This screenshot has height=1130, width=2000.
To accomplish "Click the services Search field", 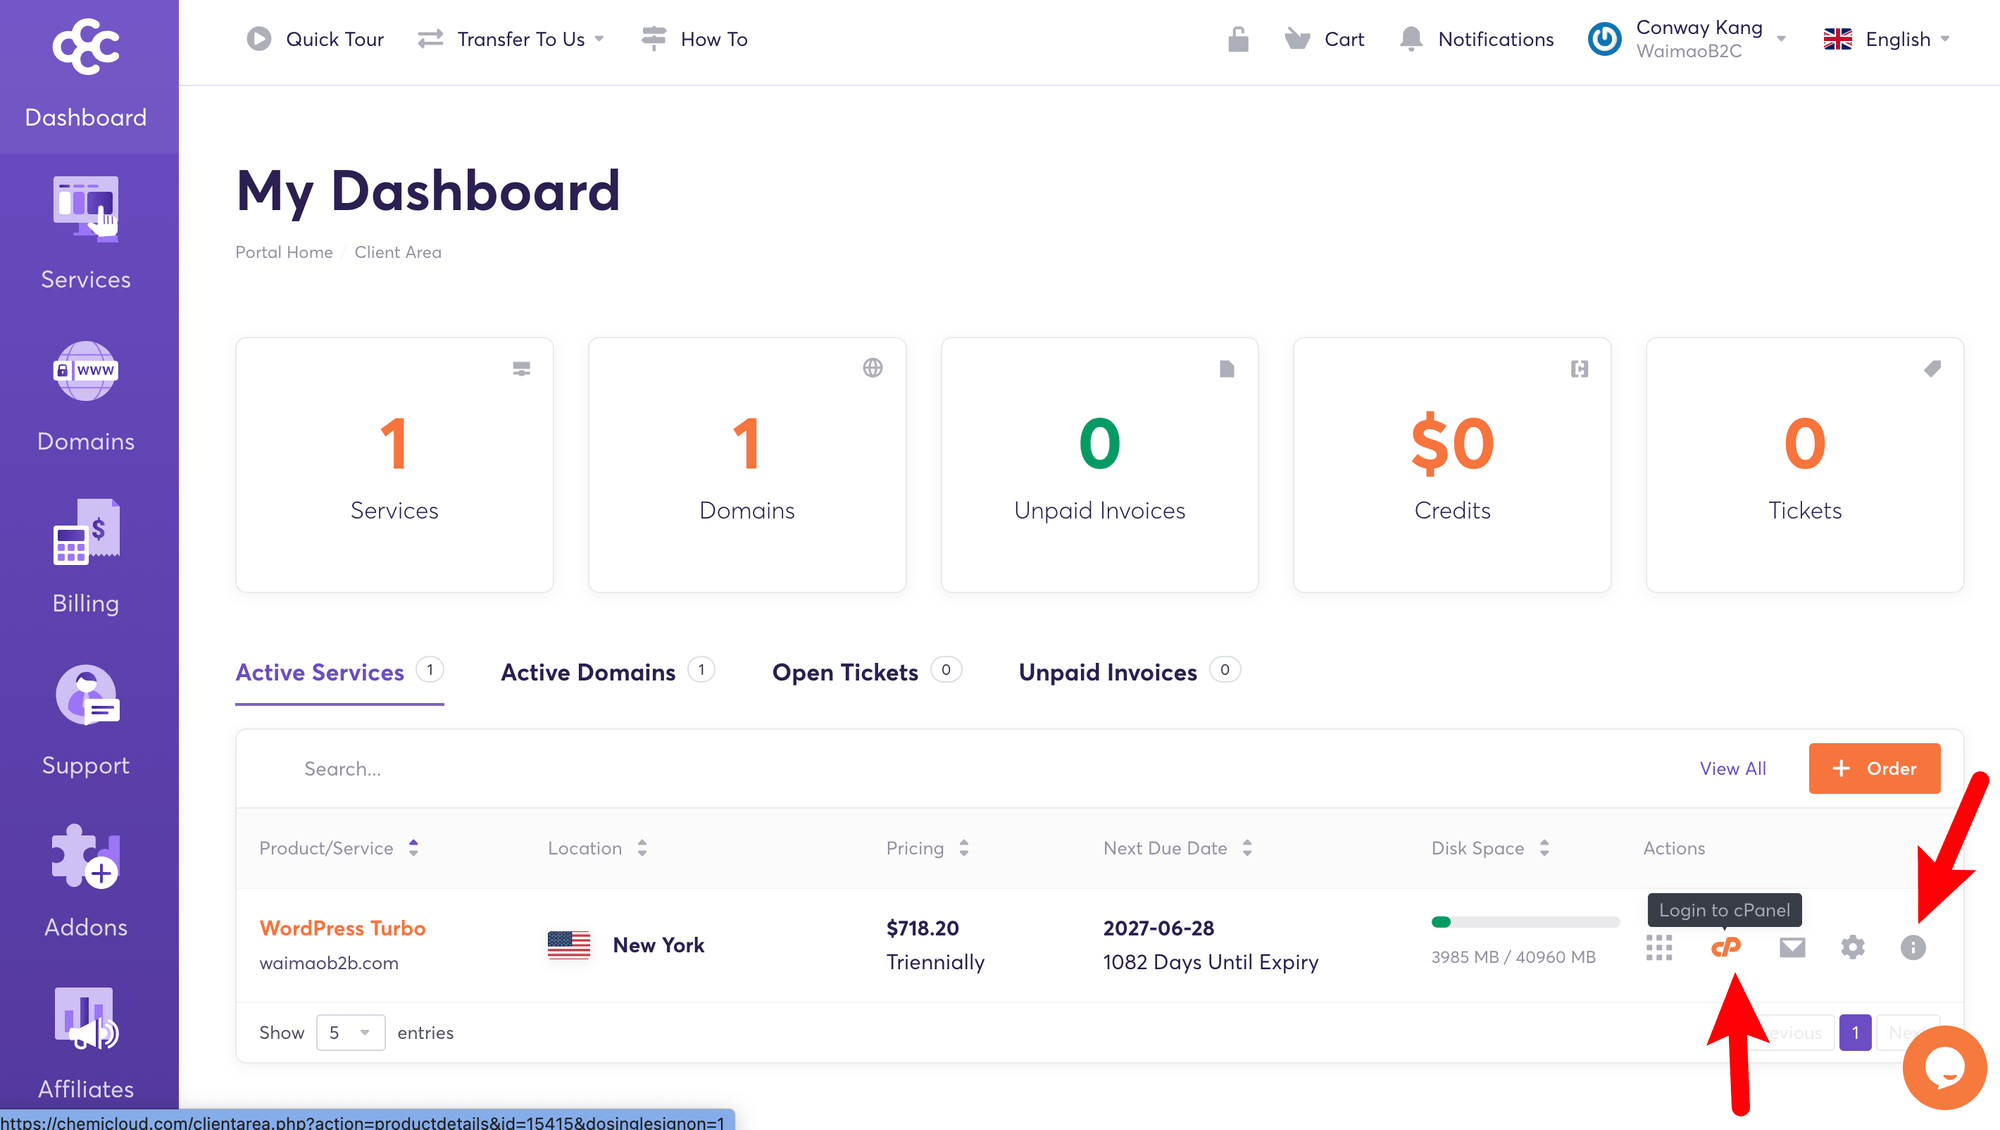I will (342, 768).
